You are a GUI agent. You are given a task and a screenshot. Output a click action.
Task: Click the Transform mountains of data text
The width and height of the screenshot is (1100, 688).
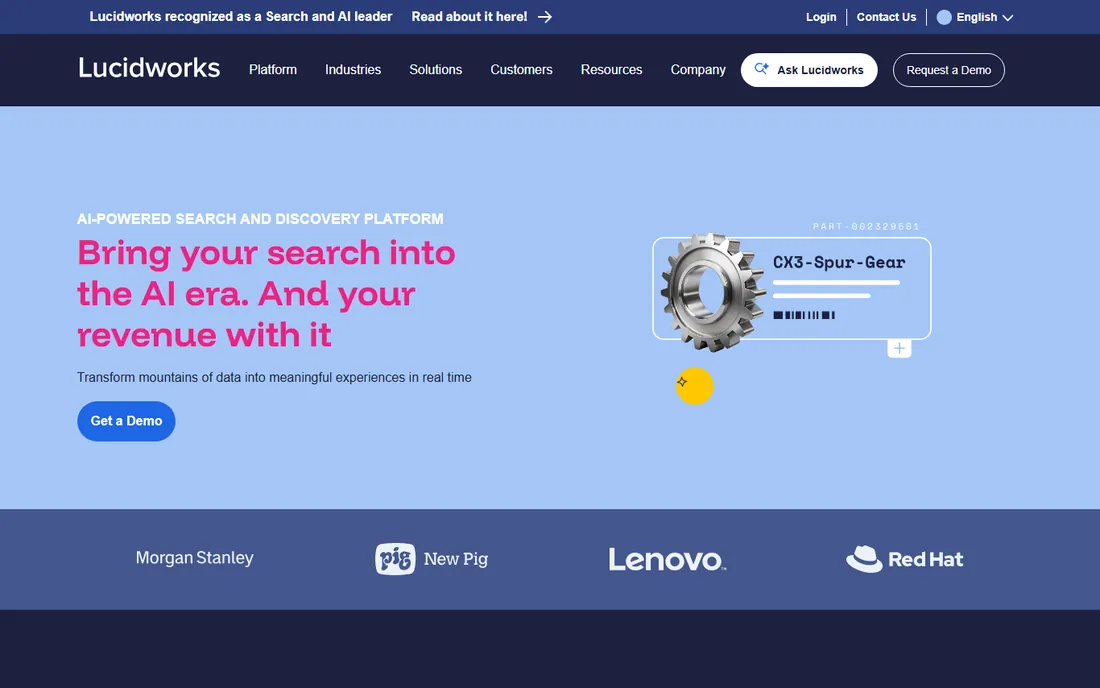pos(274,377)
